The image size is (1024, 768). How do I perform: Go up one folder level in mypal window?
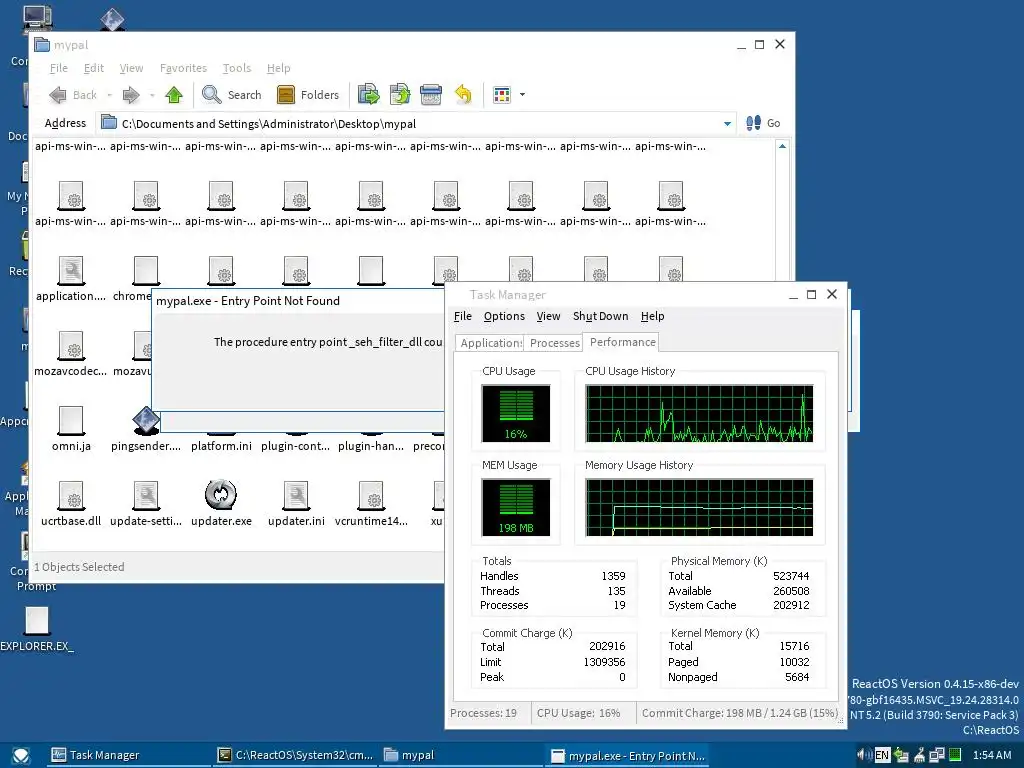pyautogui.click(x=174, y=95)
